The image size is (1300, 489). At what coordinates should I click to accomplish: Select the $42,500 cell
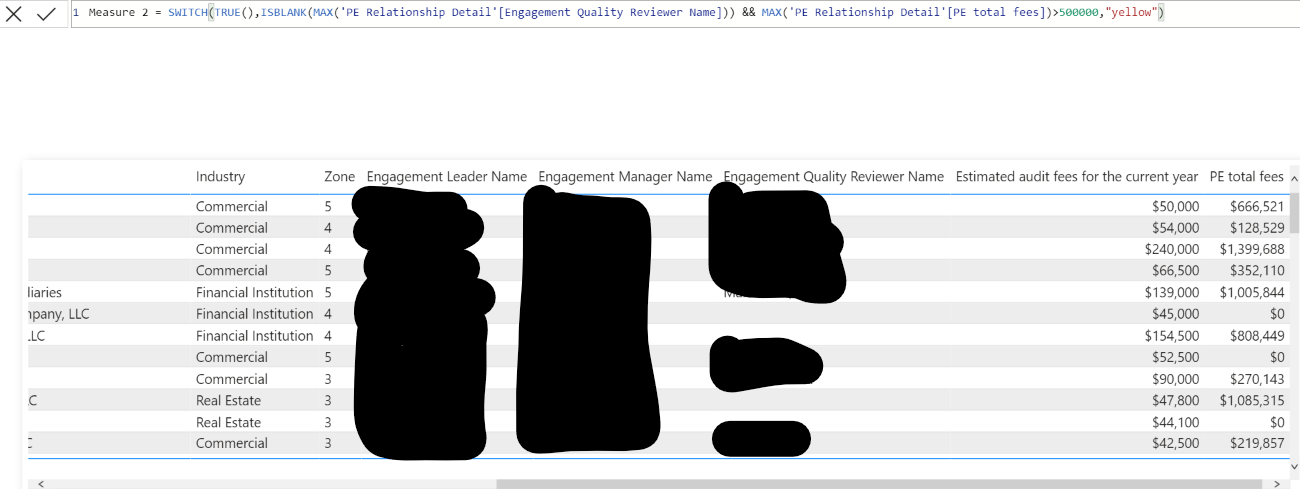point(1175,444)
